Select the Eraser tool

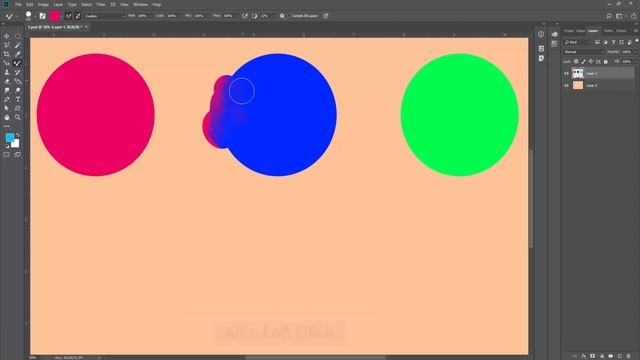click(x=7, y=81)
